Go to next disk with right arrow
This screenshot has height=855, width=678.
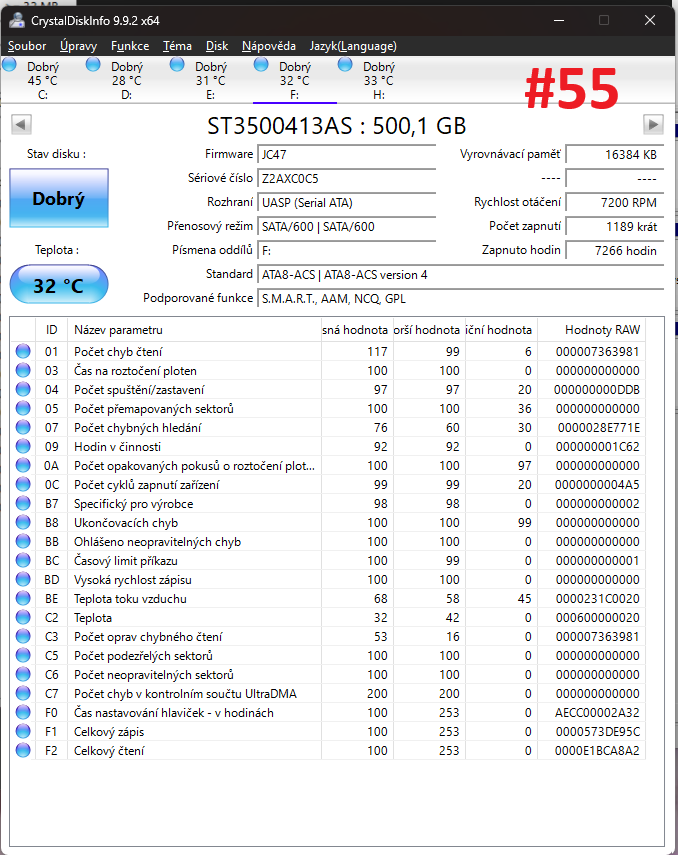653,125
